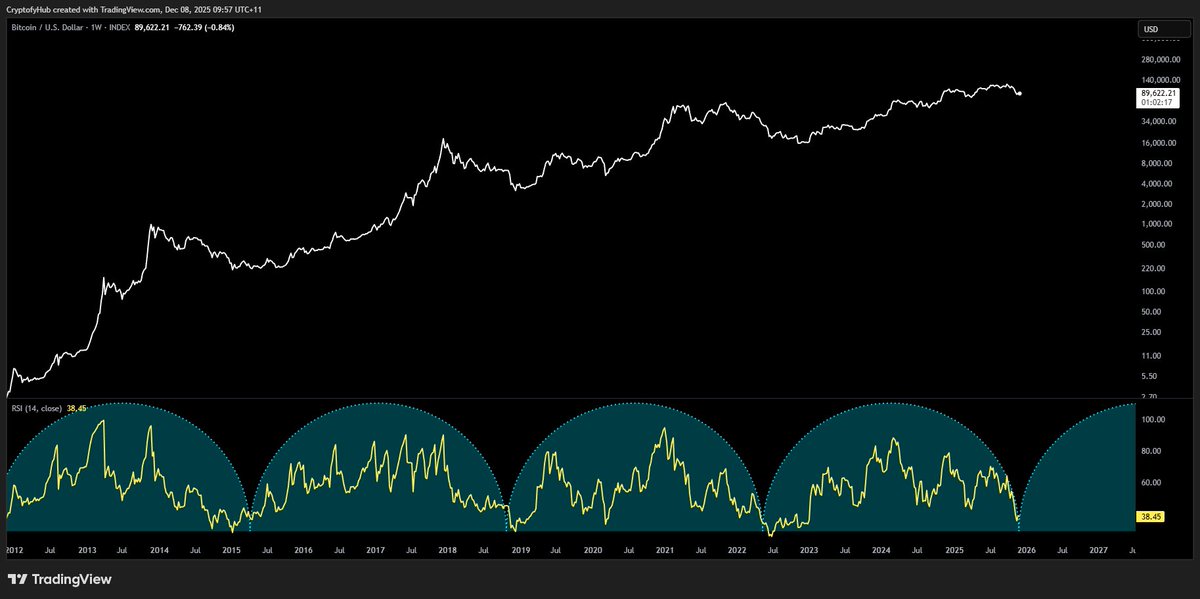Click the 2016 label on time axis

[x=303, y=550]
